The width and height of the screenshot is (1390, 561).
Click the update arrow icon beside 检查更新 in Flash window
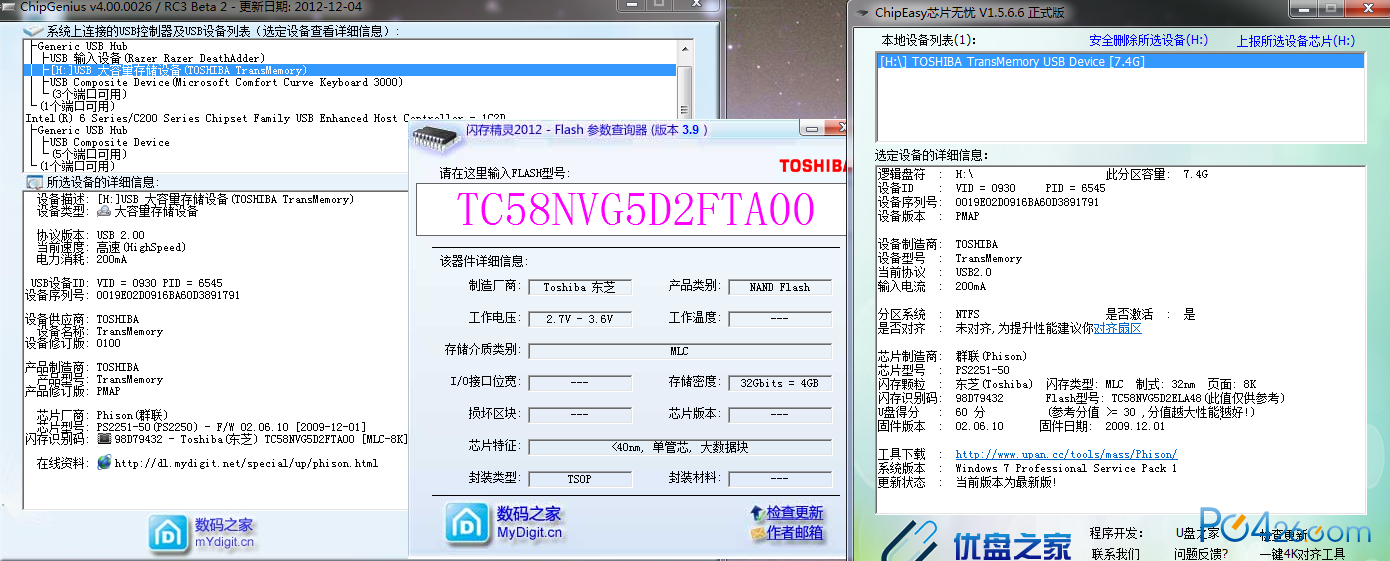pyautogui.click(x=757, y=513)
